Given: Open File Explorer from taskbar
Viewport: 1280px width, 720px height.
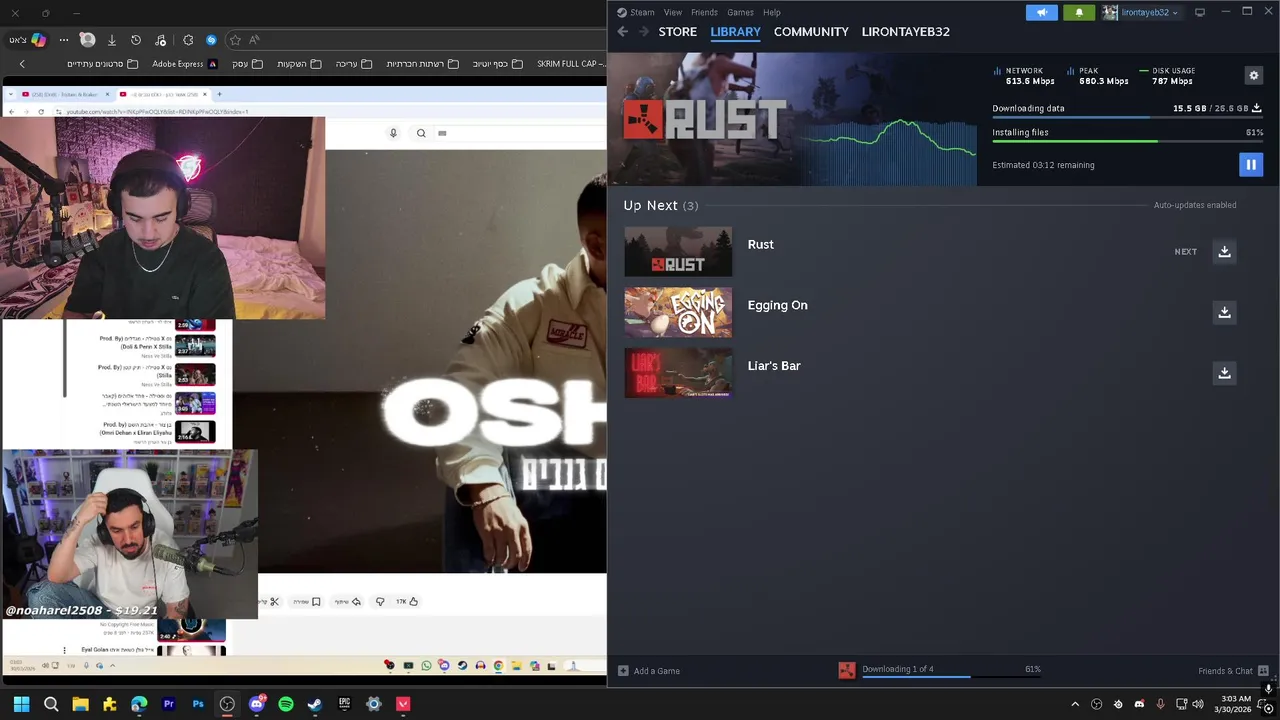Looking at the screenshot, I should click(x=80, y=704).
